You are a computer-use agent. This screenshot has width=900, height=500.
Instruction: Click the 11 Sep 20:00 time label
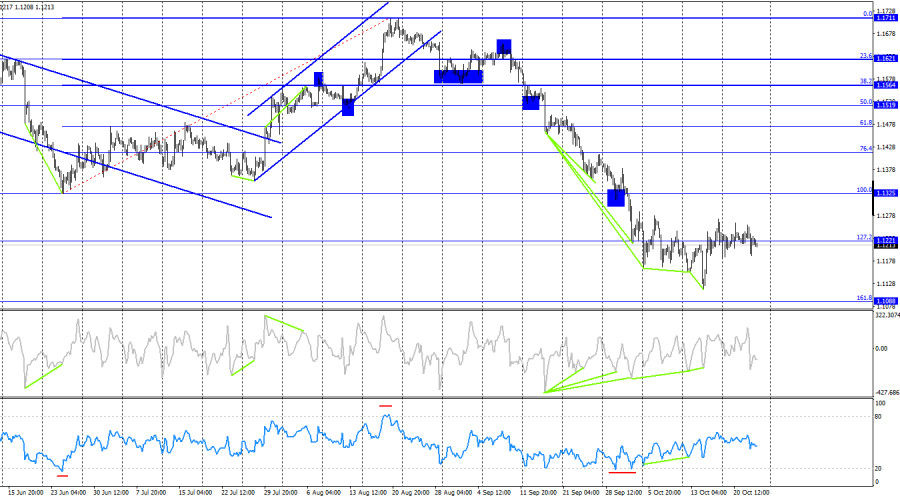538,493
